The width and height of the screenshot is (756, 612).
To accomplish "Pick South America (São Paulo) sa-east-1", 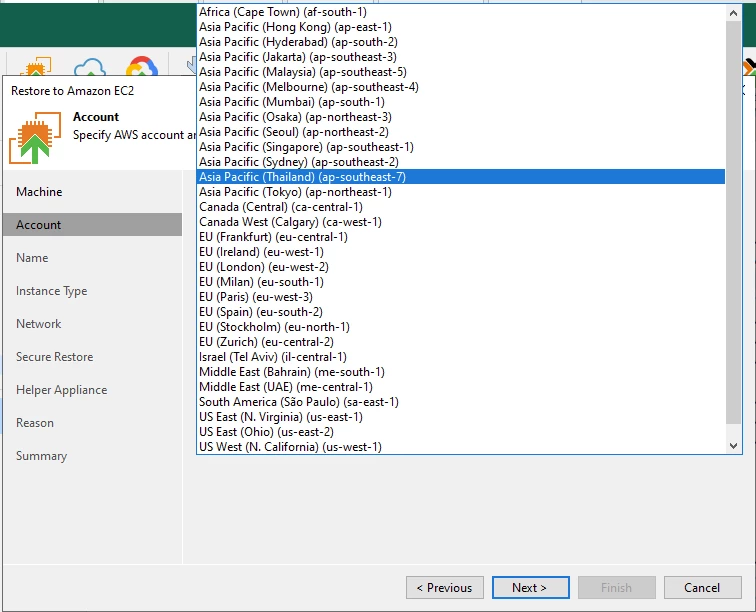I will tap(461, 402).
